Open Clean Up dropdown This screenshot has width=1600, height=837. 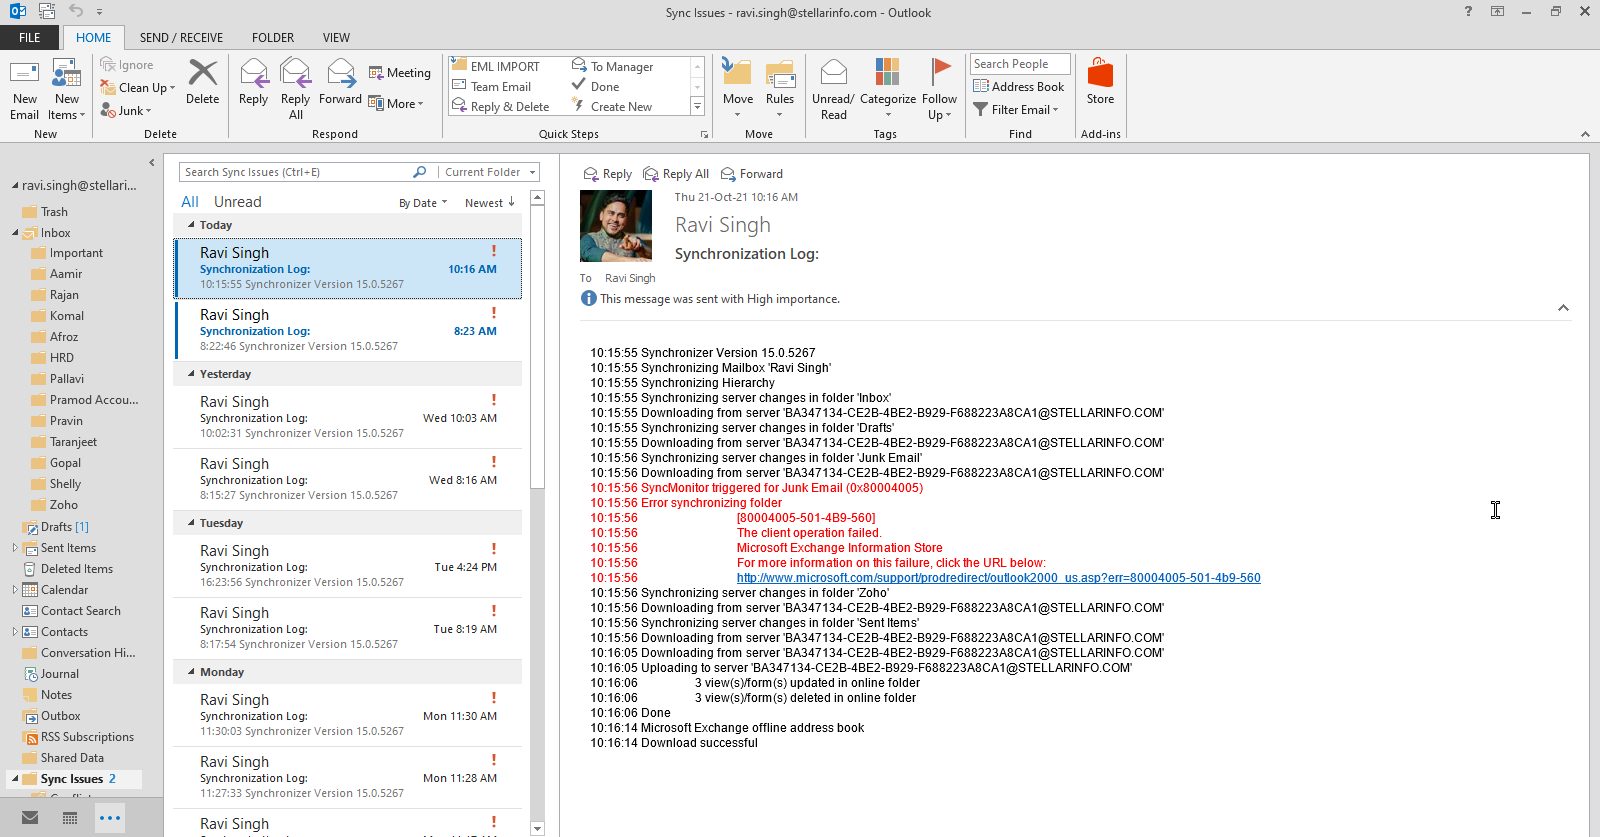(x=138, y=88)
